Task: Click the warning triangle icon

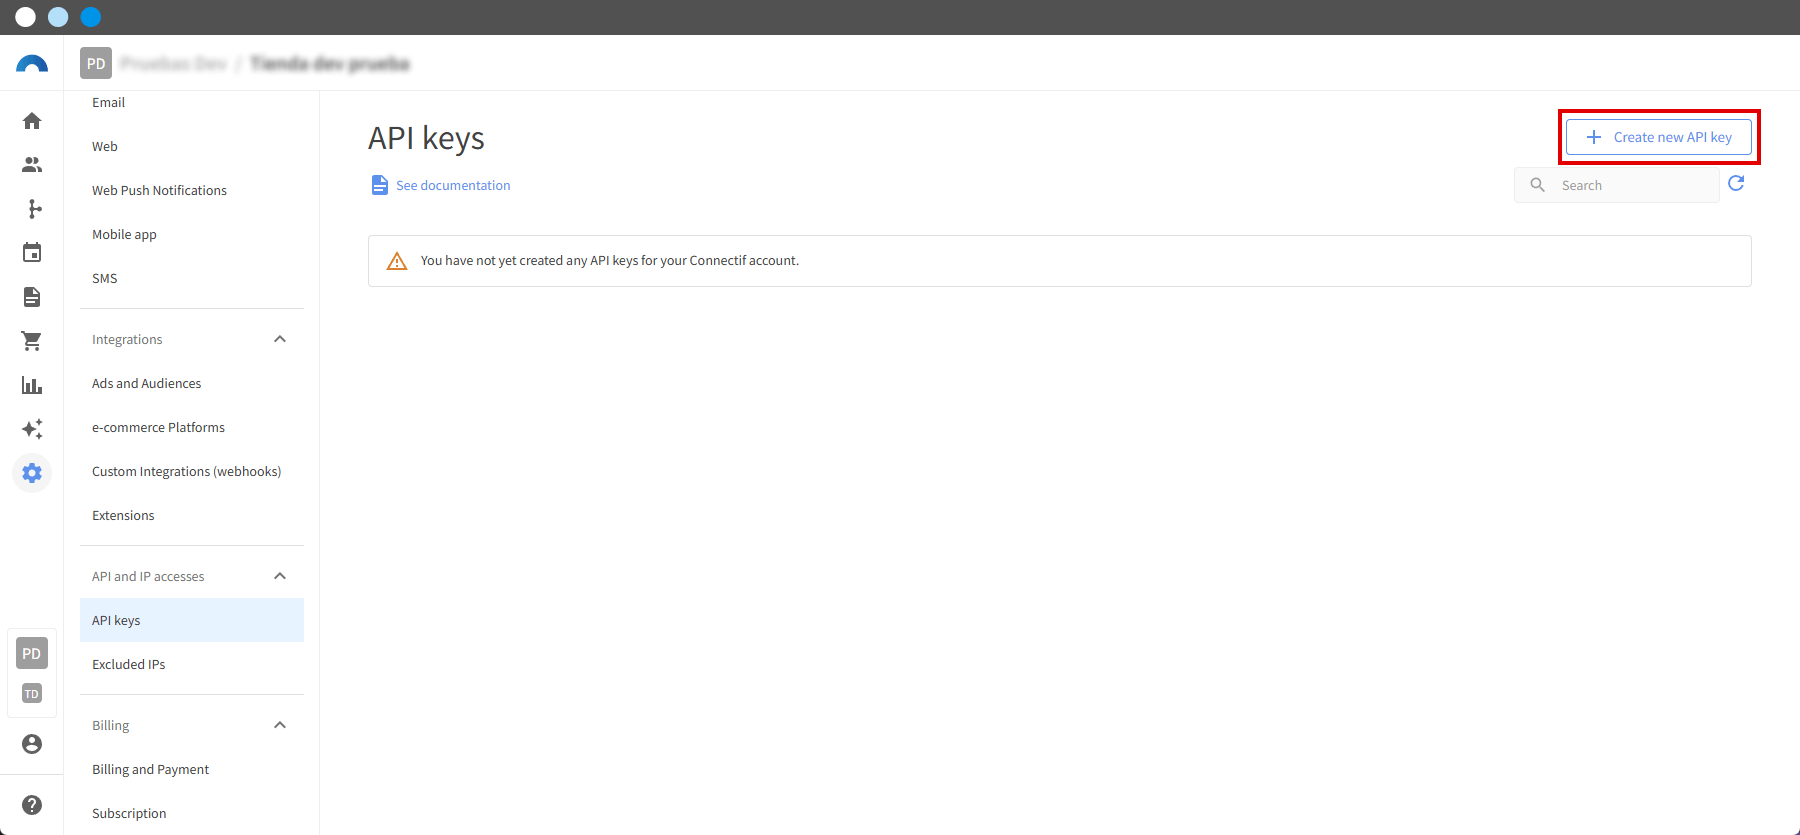Action: pos(397,261)
